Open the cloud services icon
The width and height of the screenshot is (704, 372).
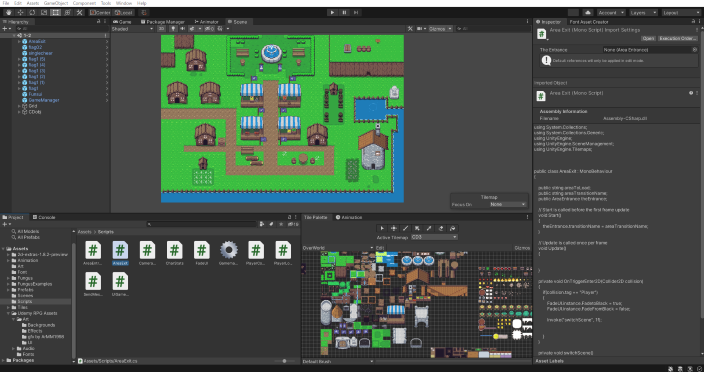[x=588, y=13]
